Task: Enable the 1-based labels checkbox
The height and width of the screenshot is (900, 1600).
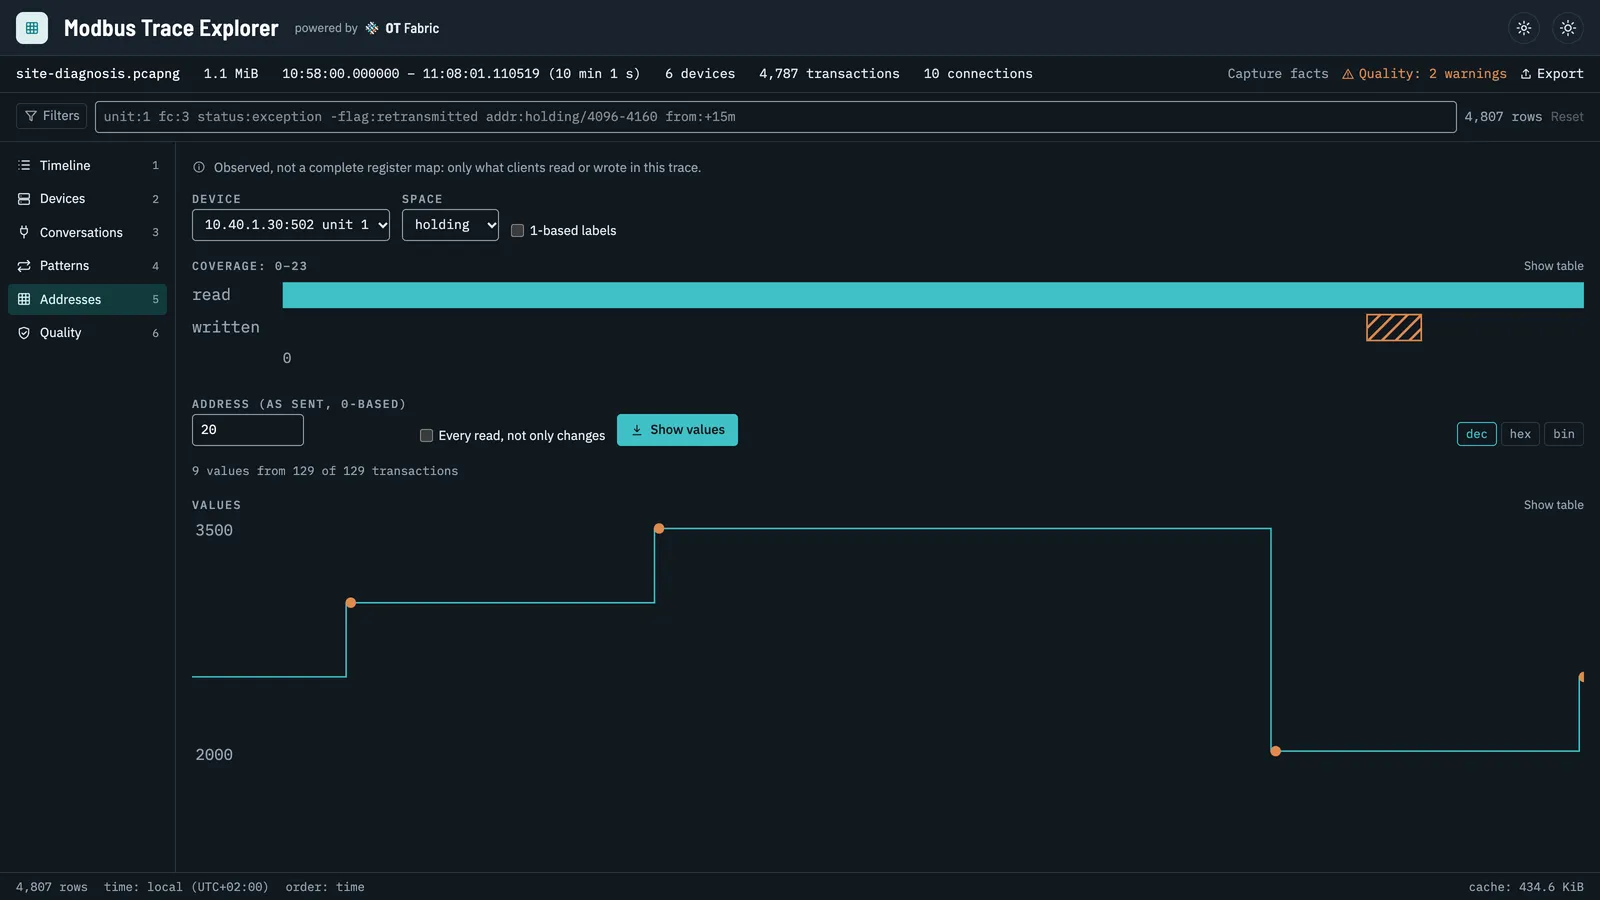Action: point(517,230)
